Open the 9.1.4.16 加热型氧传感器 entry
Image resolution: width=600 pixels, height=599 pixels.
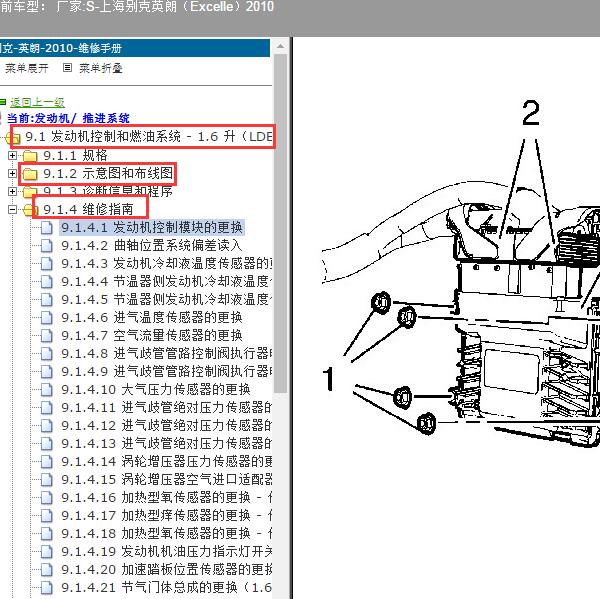[x=166, y=497]
